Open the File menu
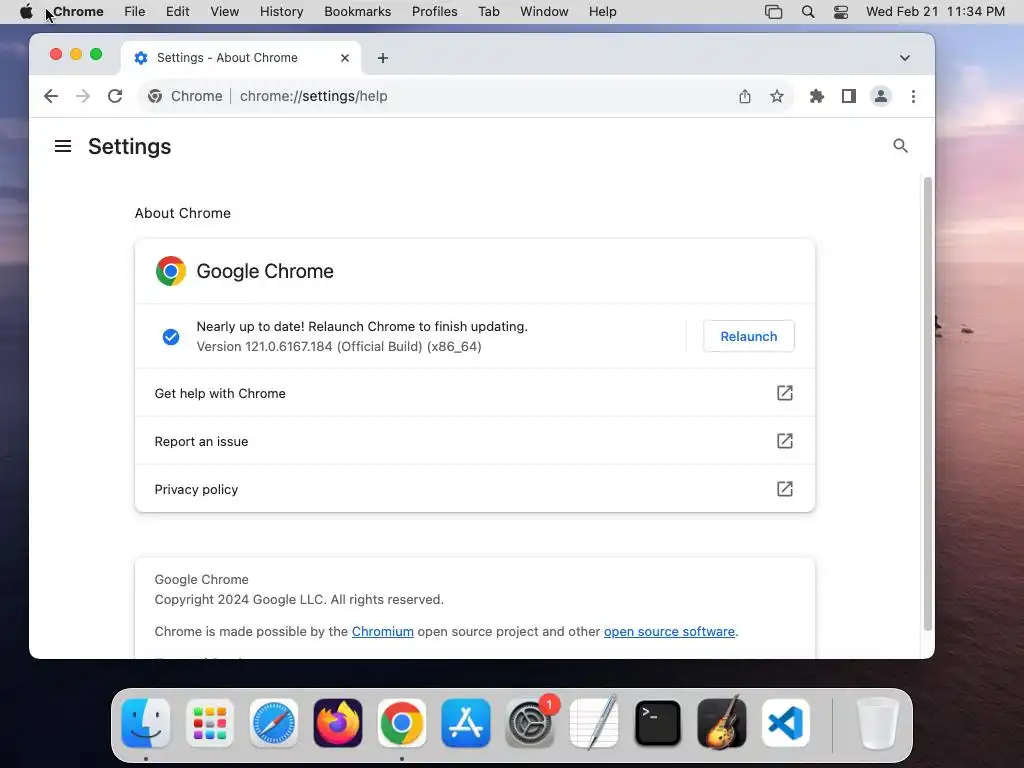The width and height of the screenshot is (1024, 768). 135,12
